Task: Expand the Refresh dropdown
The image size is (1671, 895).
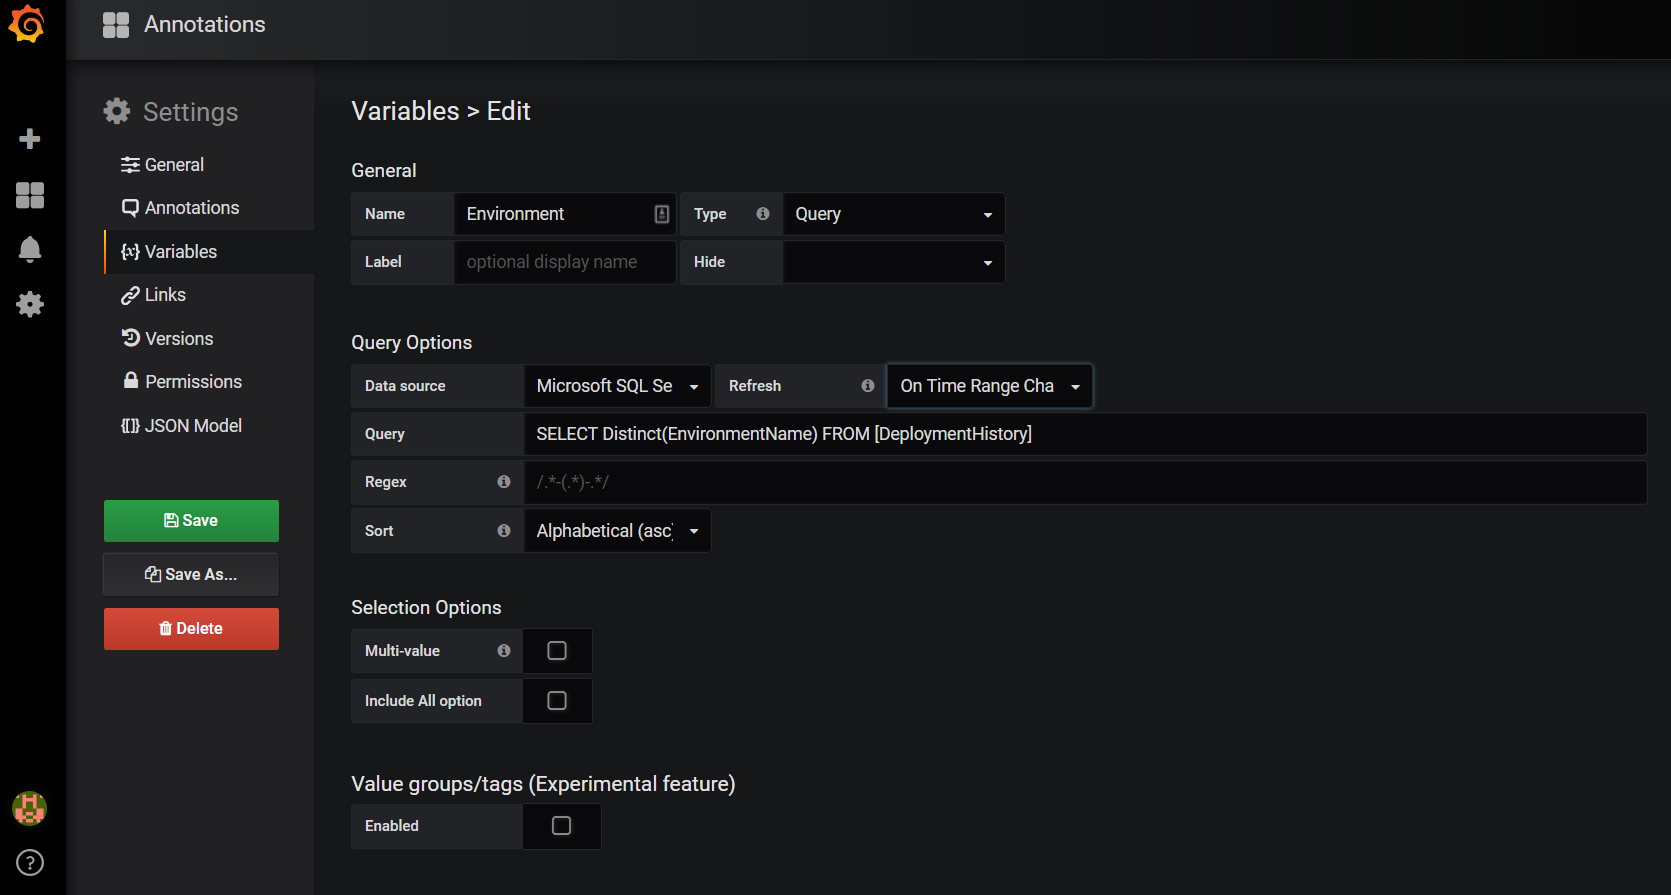Action: point(989,386)
